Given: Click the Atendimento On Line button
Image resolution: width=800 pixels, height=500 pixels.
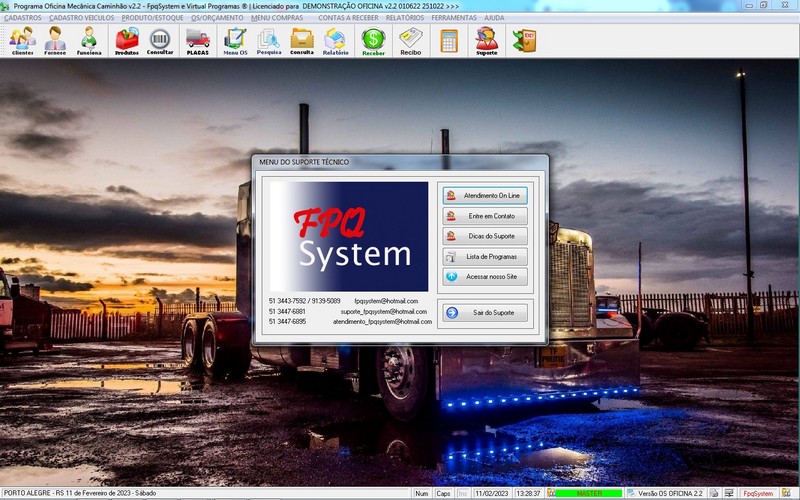Looking at the screenshot, I should [485, 195].
